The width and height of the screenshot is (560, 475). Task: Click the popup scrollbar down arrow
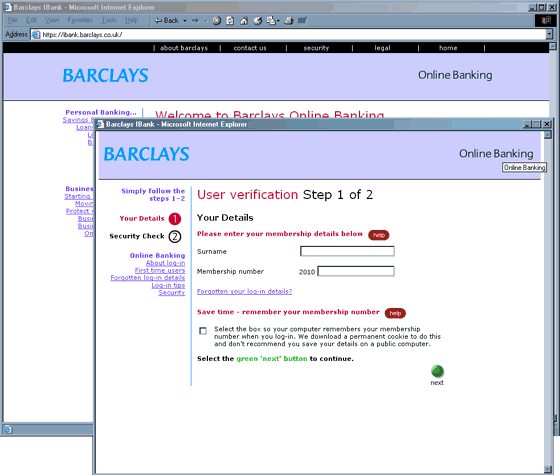point(548,469)
